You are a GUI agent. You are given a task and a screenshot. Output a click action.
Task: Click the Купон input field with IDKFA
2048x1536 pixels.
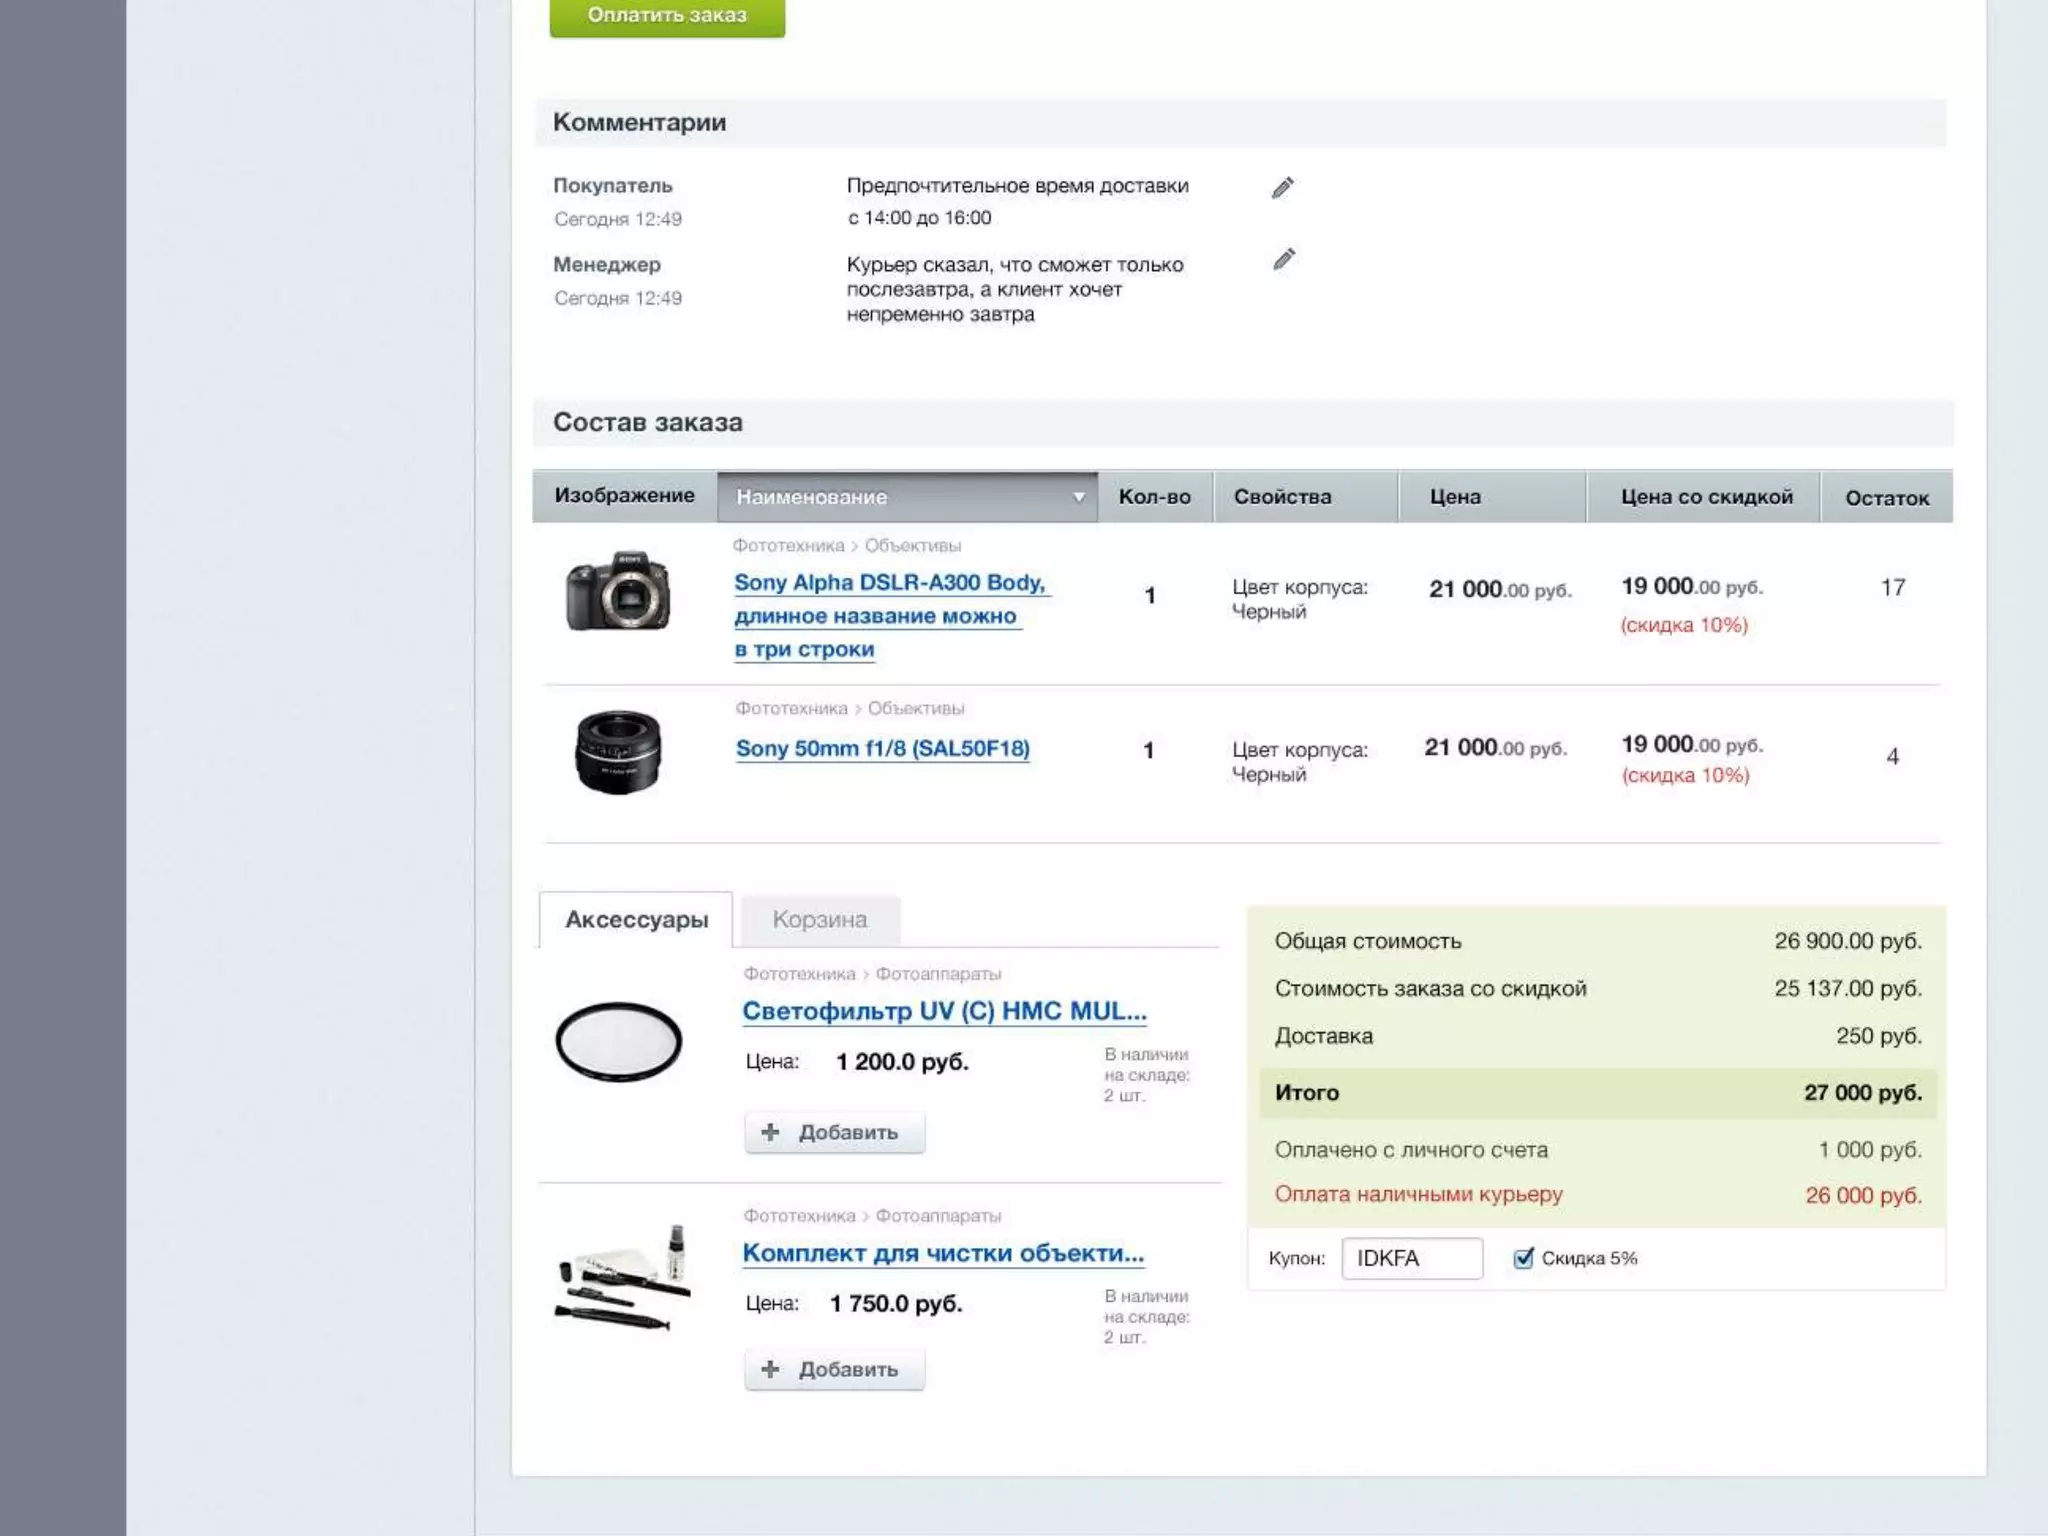pos(1411,1258)
